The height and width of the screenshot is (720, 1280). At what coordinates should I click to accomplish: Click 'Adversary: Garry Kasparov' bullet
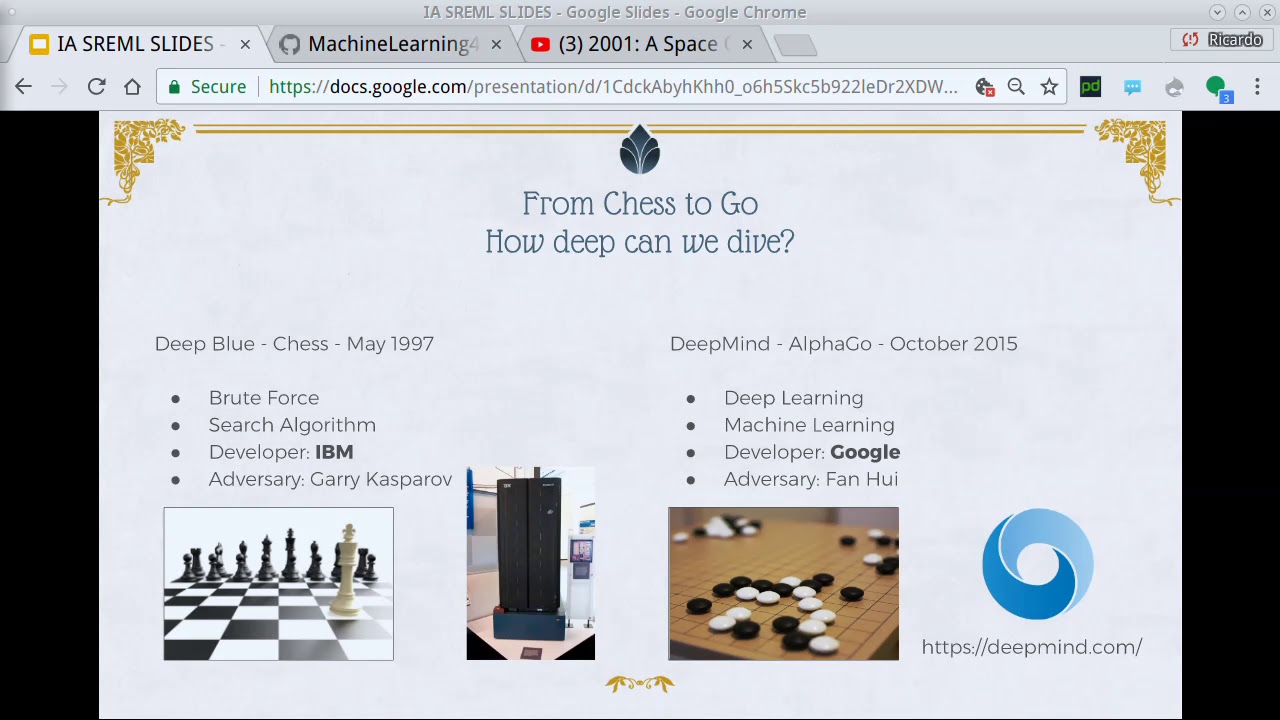point(330,479)
